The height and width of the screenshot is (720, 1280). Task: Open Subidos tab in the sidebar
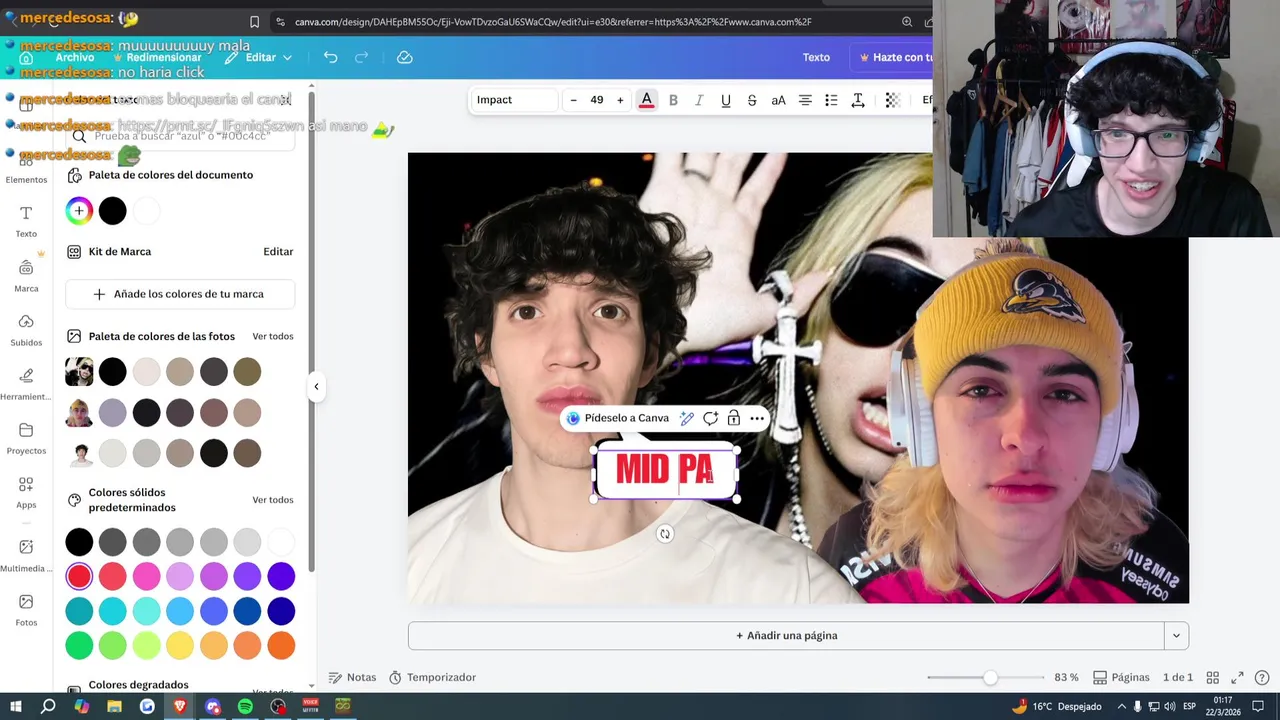(x=26, y=329)
